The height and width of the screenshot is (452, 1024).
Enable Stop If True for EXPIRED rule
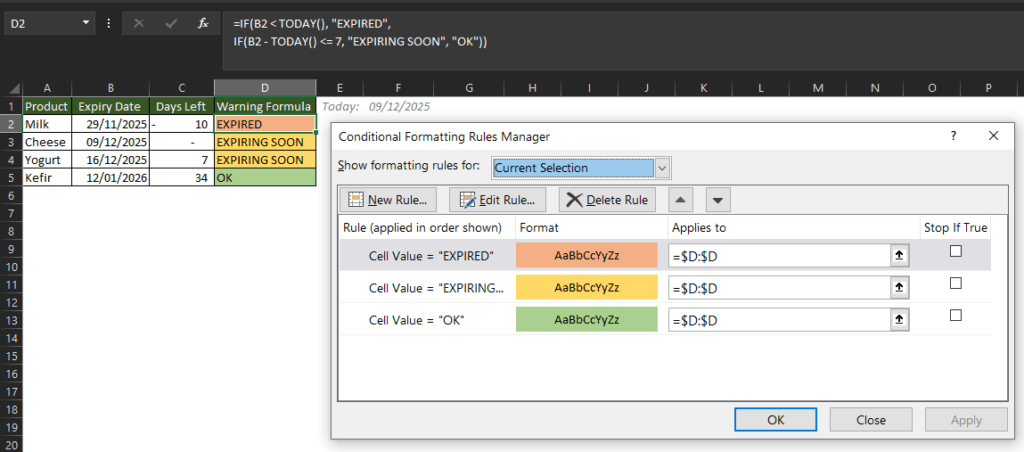coord(955,252)
